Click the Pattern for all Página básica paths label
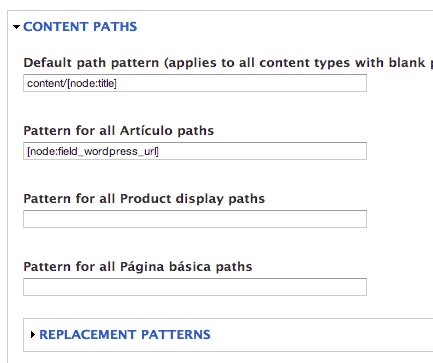The image size is (433, 363). (138, 267)
